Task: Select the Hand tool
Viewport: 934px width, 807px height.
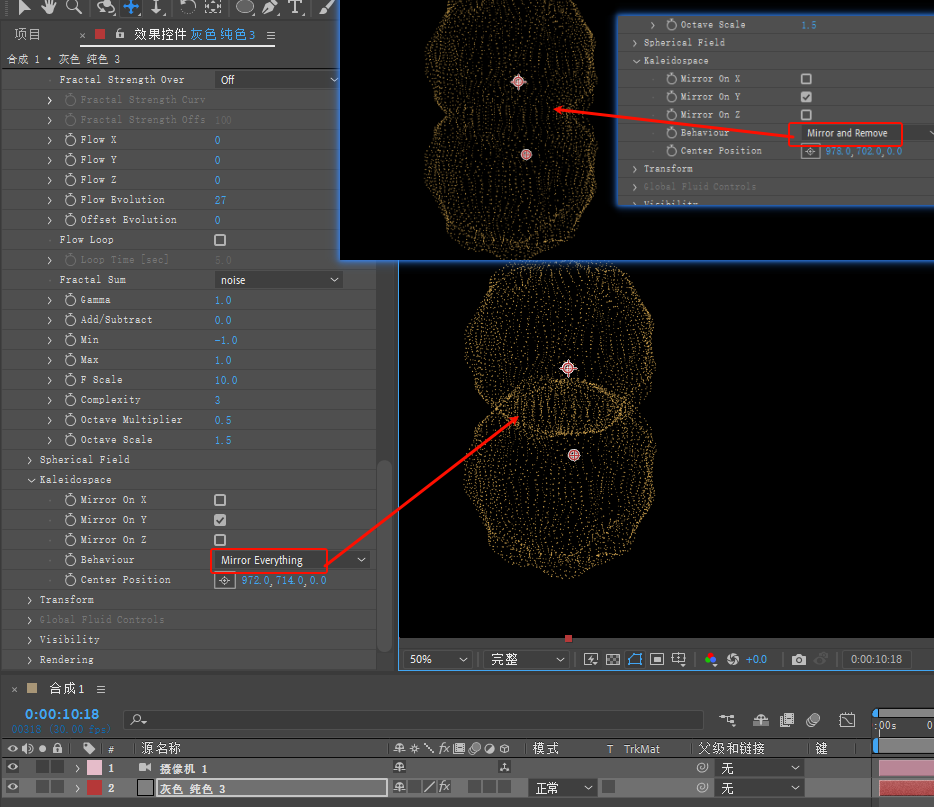Action: click(x=48, y=7)
